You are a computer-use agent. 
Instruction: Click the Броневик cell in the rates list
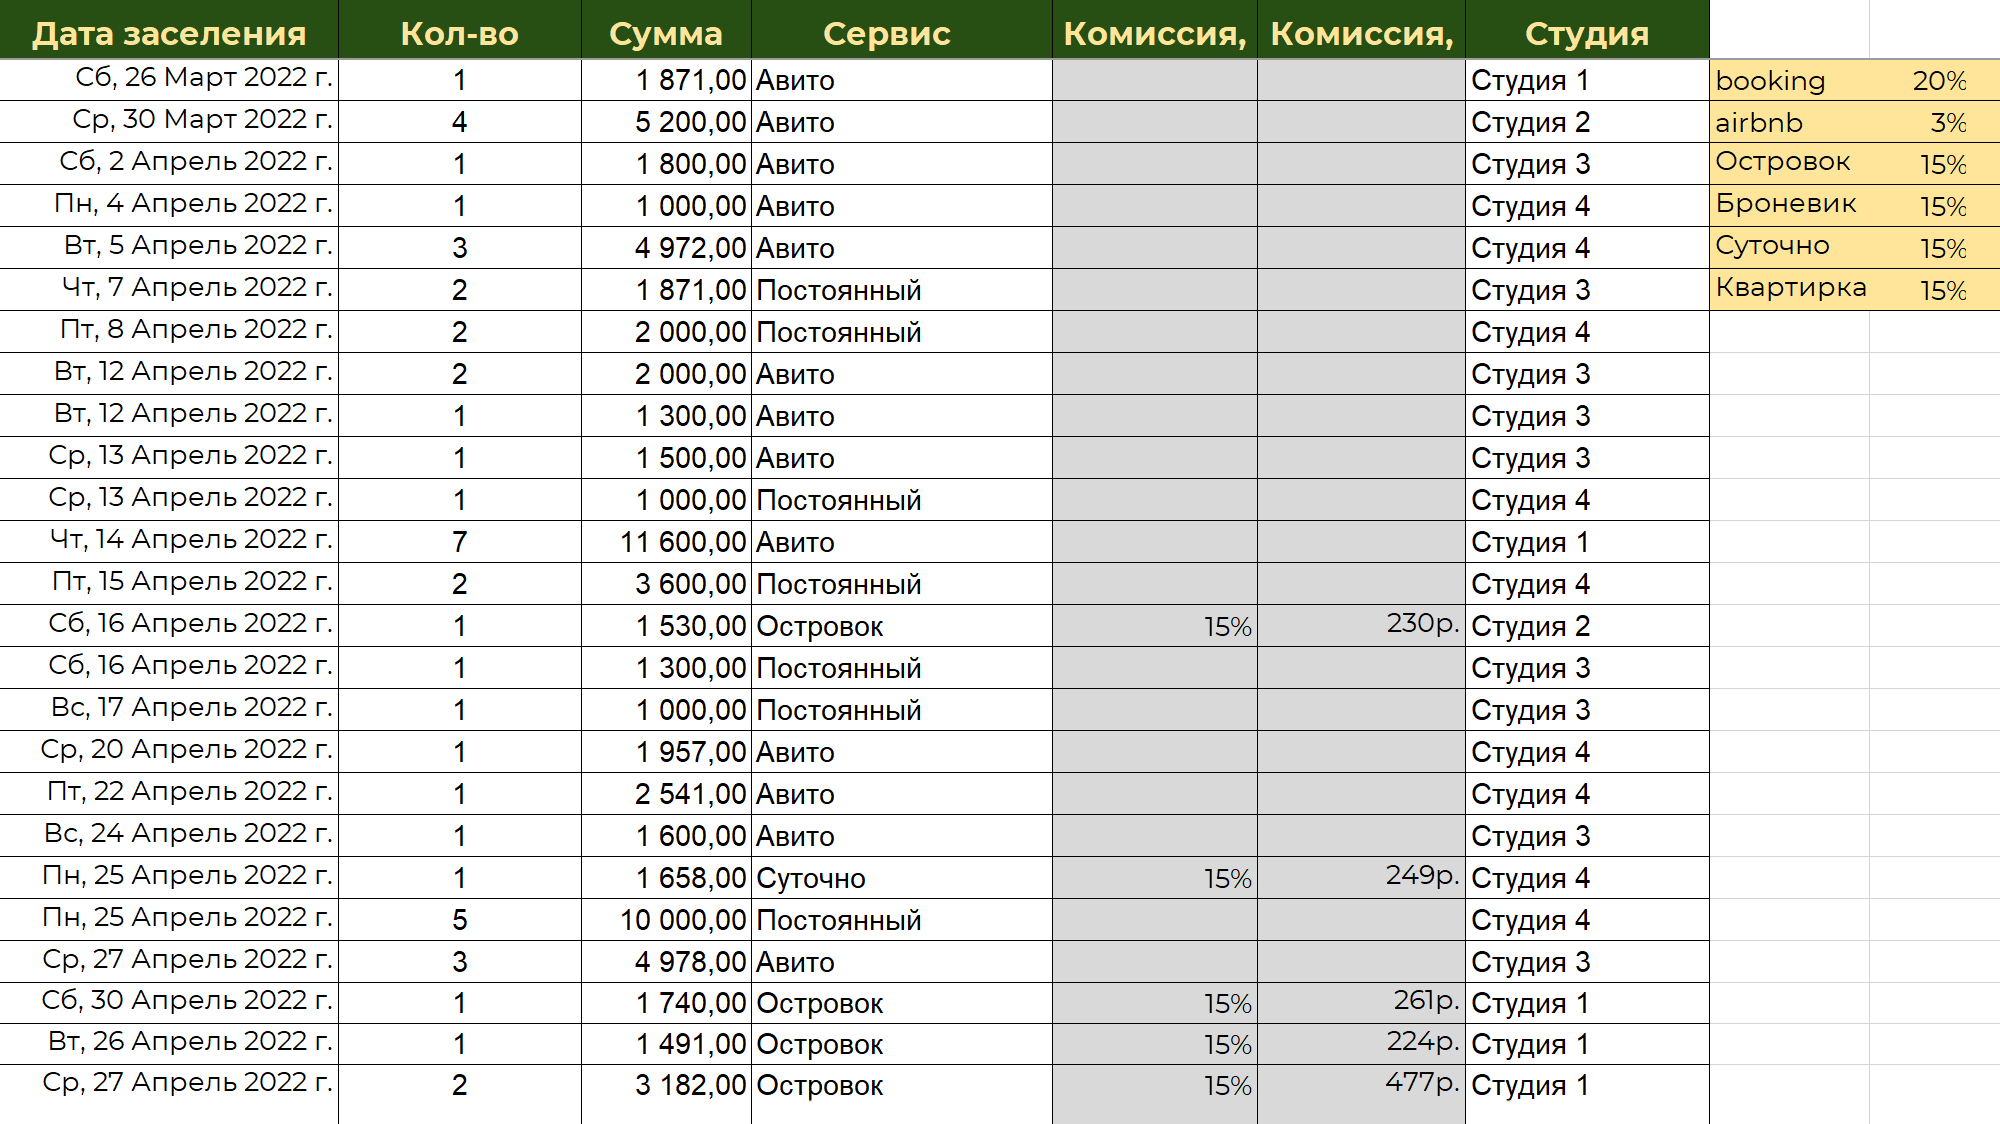[1789, 206]
